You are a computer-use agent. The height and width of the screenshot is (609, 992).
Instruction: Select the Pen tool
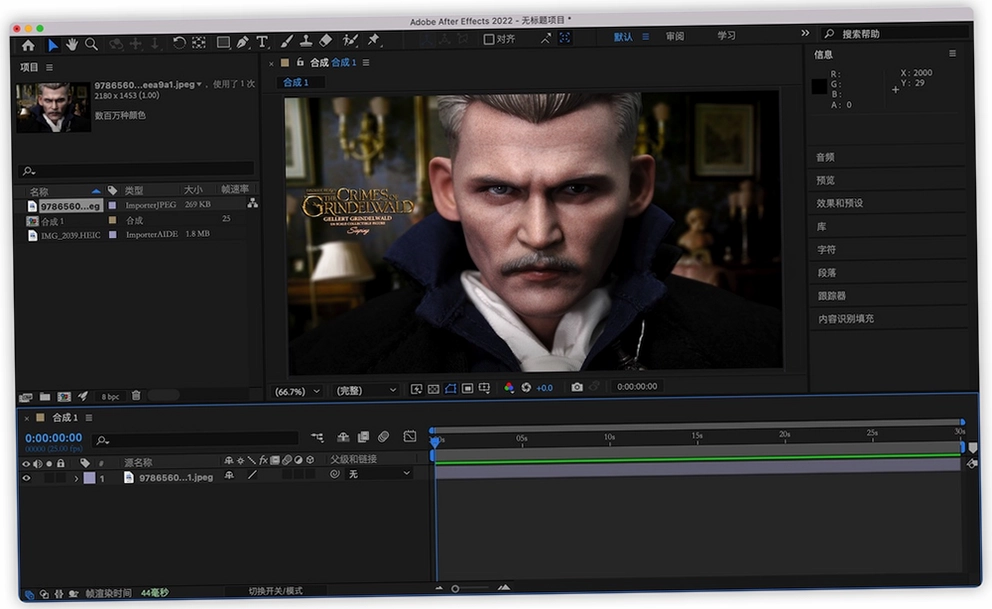click(x=242, y=42)
